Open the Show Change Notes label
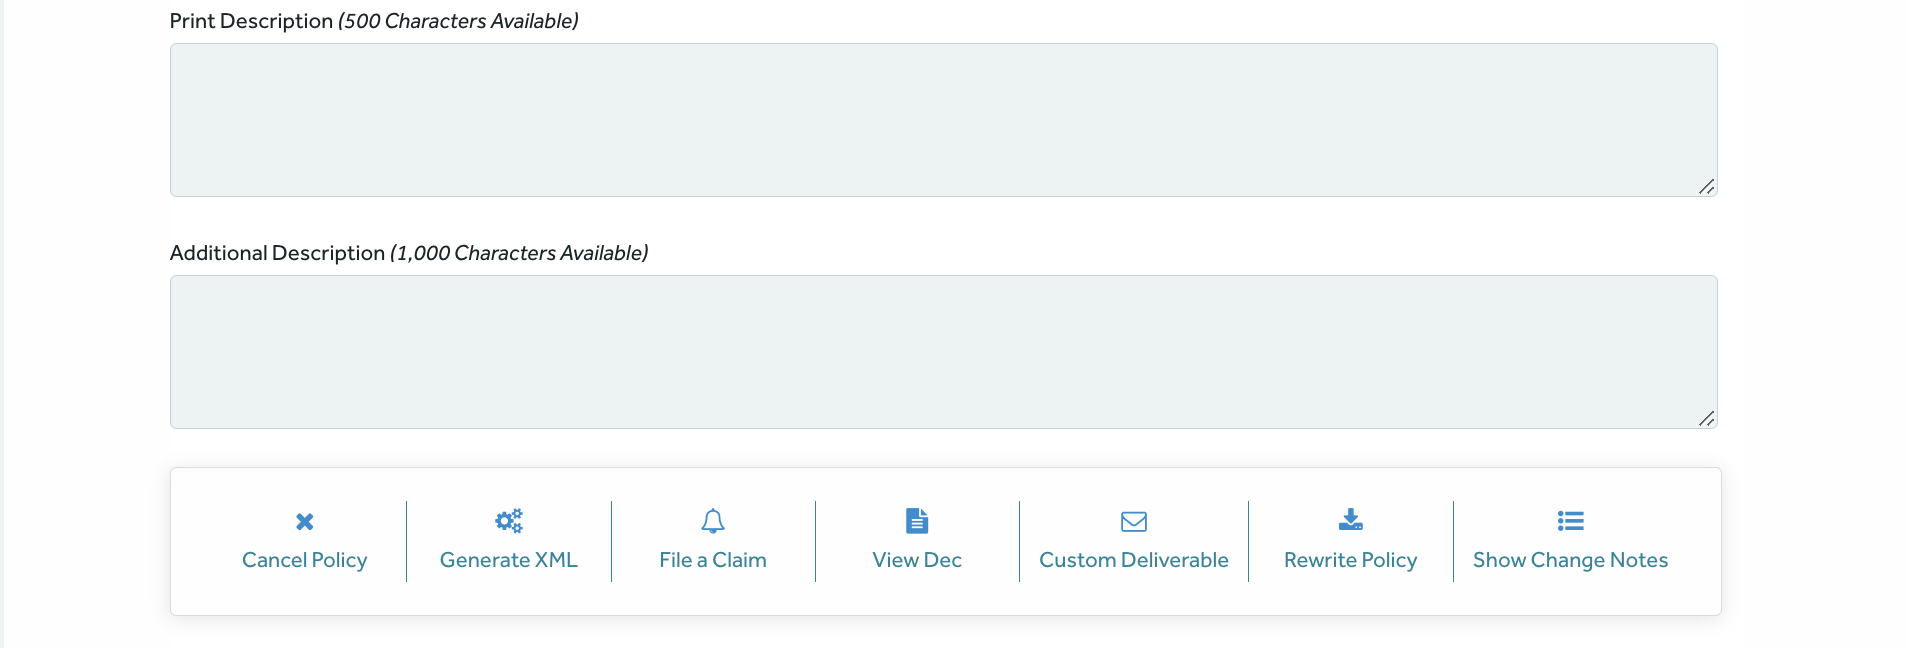 [x=1571, y=560]
